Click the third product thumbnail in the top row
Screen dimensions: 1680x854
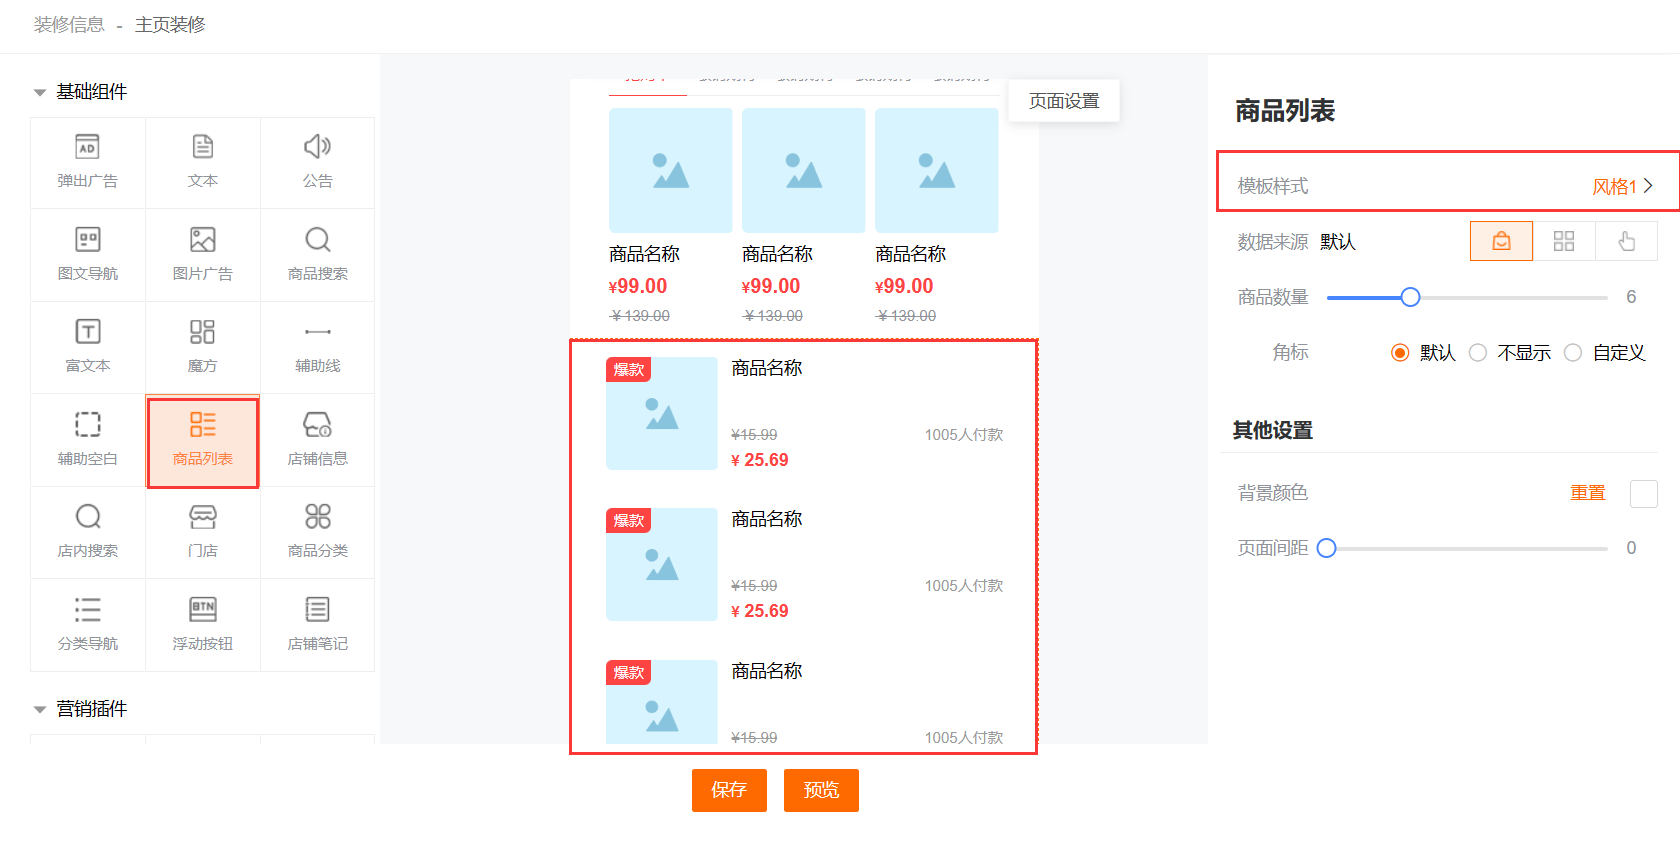click(x=936, y=171)
